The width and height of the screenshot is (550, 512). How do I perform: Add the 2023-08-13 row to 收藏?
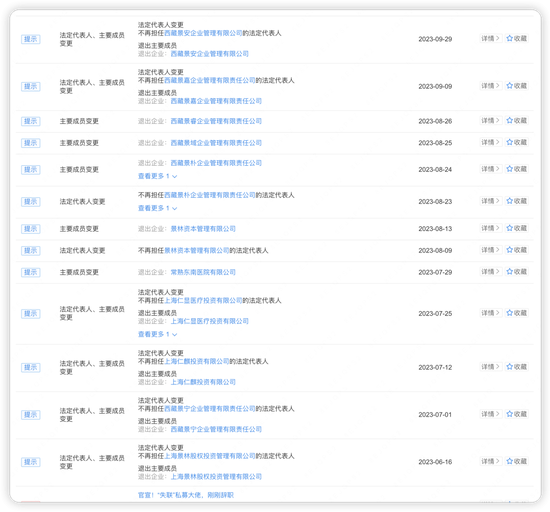(x=516, y=228)
